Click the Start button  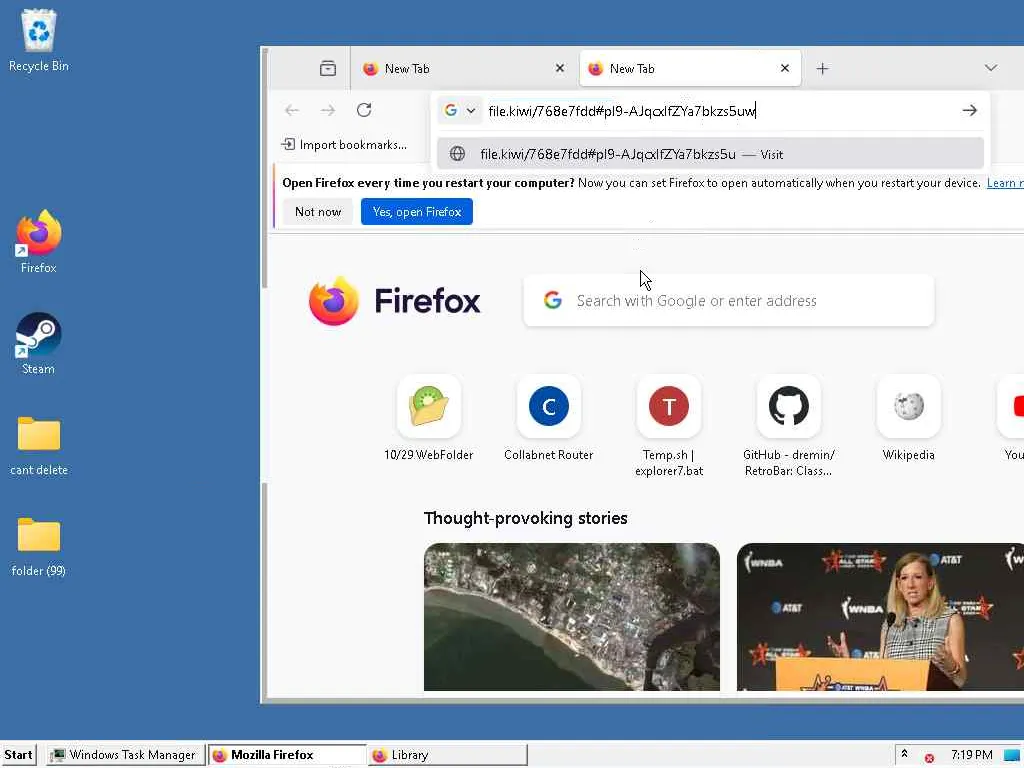(x=18, y=755)
